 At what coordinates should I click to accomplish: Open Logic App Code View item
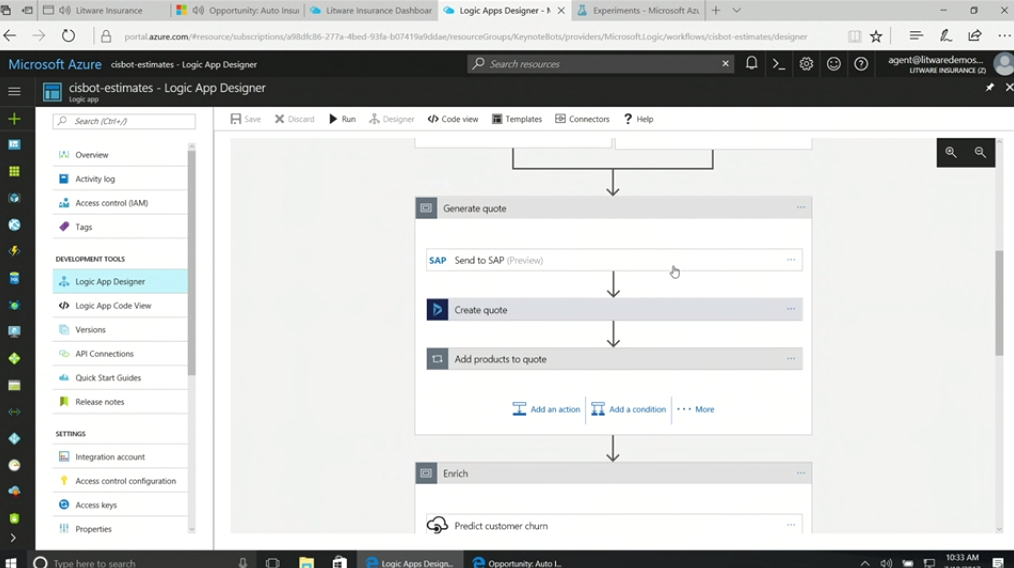[x=120, y=305]
